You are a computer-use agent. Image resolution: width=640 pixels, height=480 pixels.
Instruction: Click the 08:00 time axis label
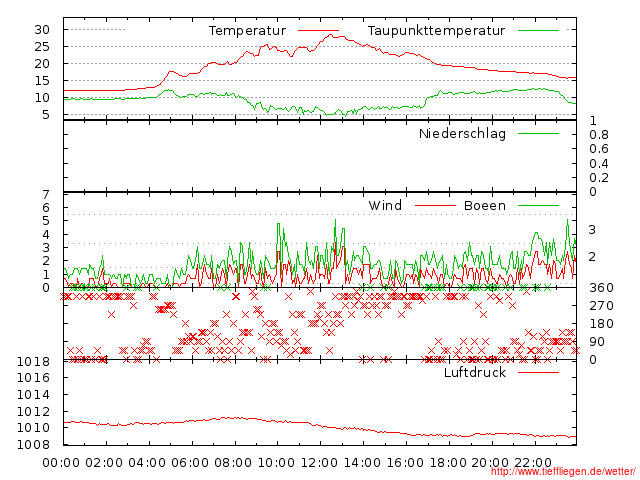click(x=233, y=463)
